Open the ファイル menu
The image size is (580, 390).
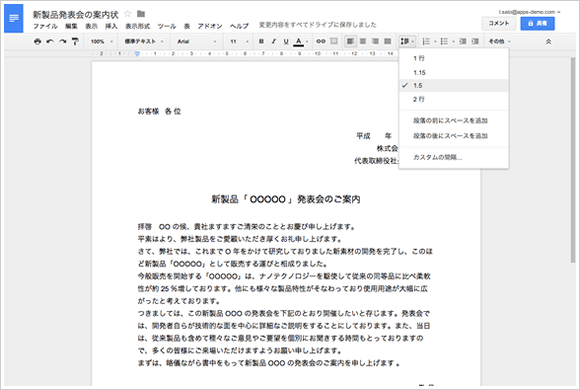click(x=45, y=26)
